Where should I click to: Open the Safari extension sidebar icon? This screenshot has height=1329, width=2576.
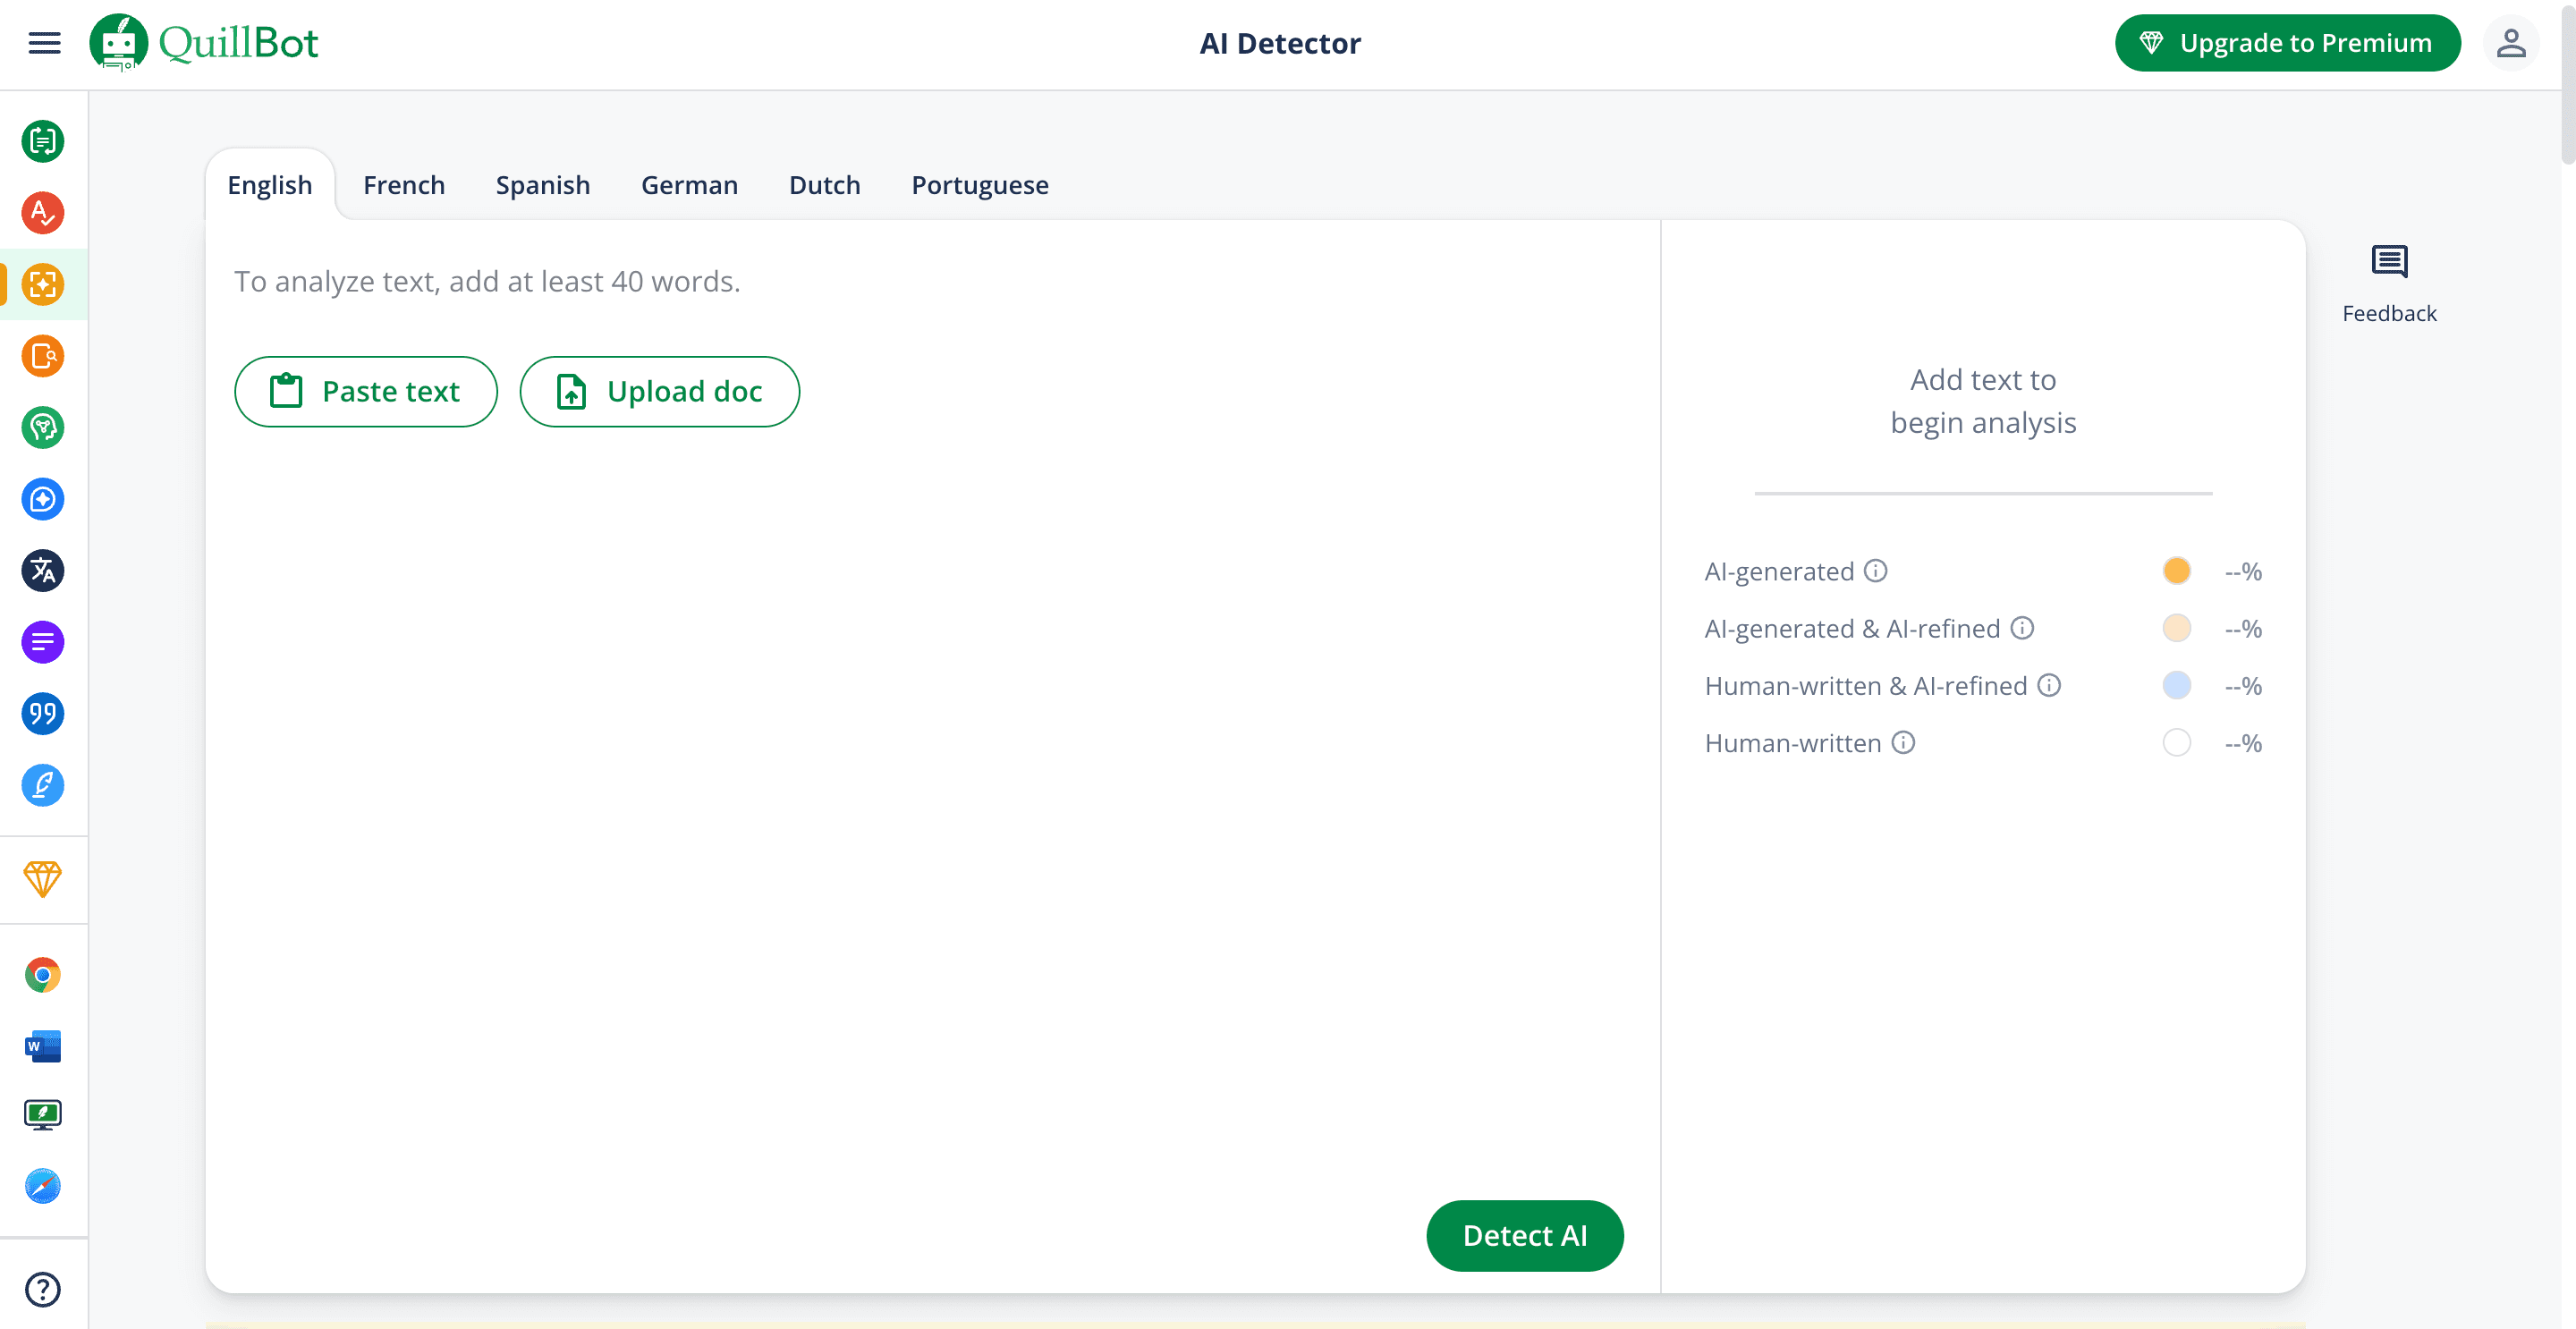[x=43, y=1187]
